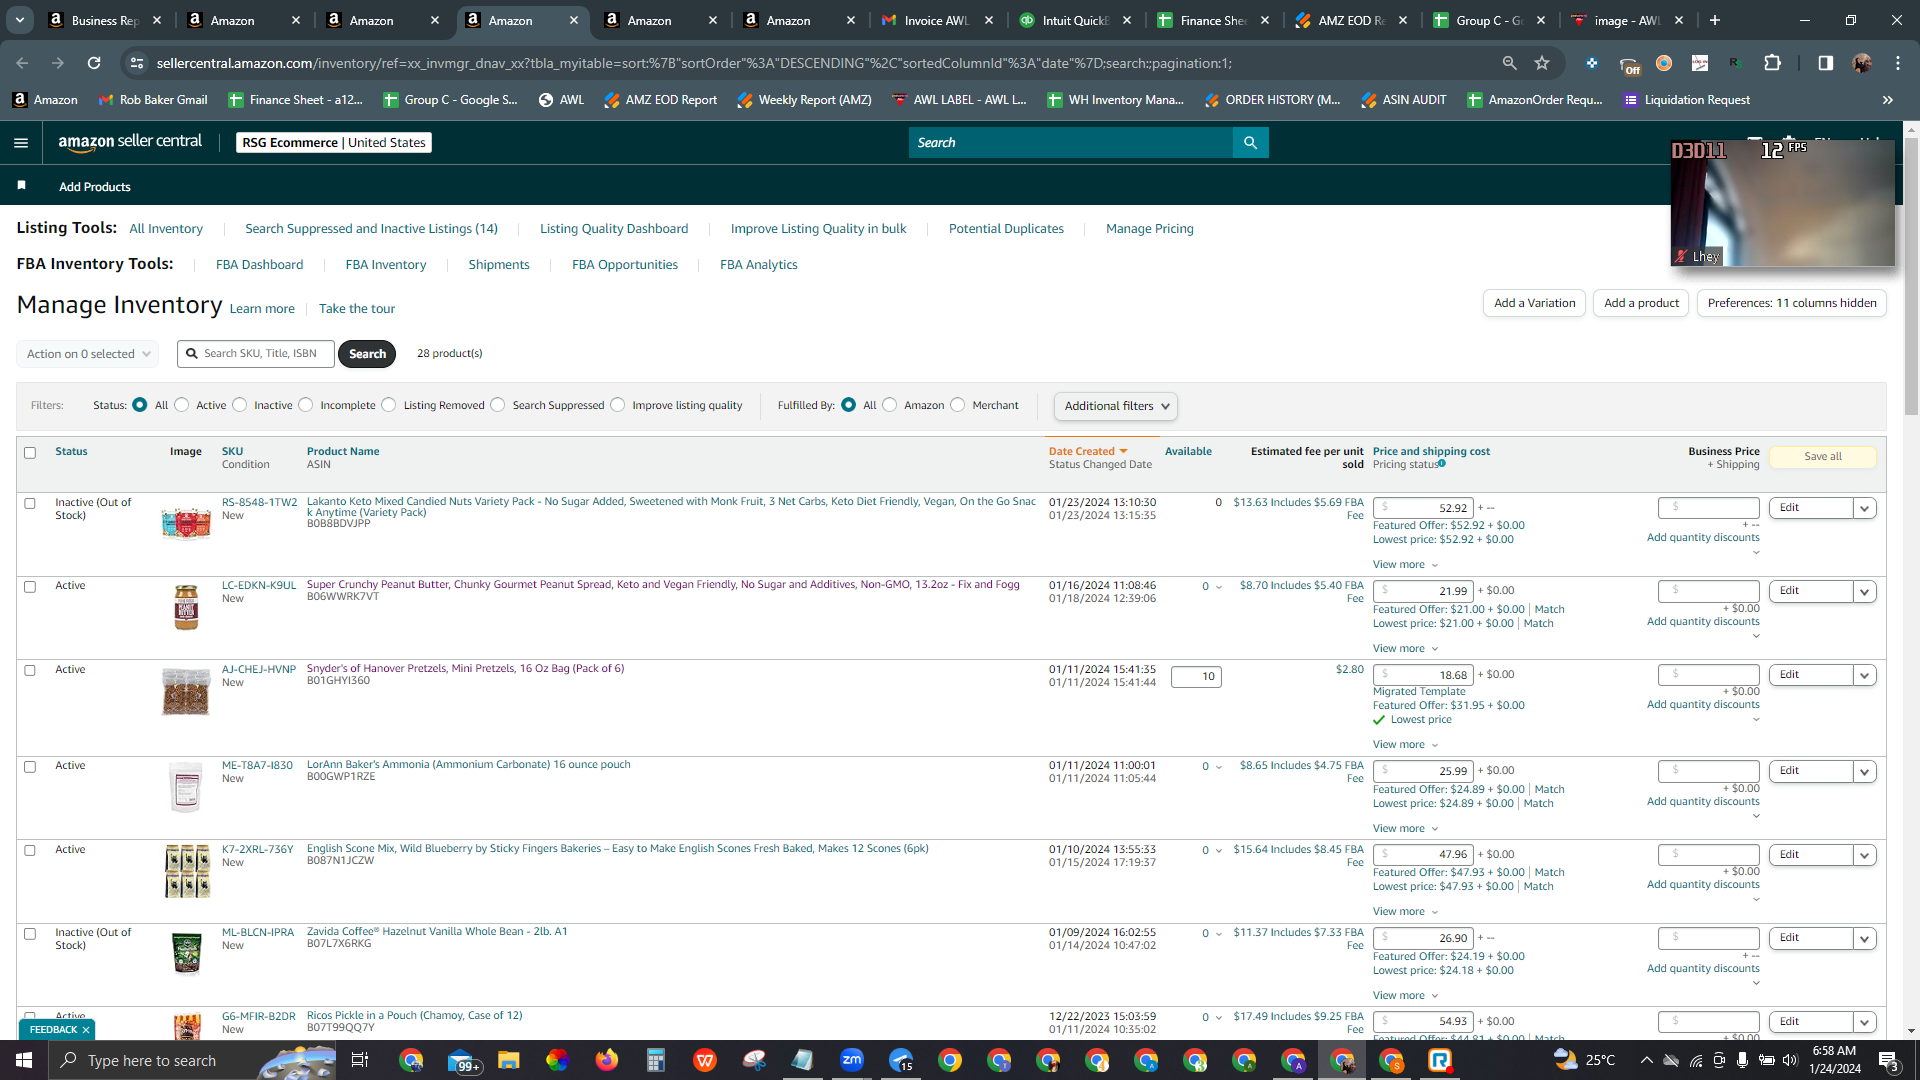The width and height of the screenshot is (1920, 1080).
Task: Check the Super Crunchy Peanut Butter row checkbox
Action: pyautogui.click(x=30, y=587)
